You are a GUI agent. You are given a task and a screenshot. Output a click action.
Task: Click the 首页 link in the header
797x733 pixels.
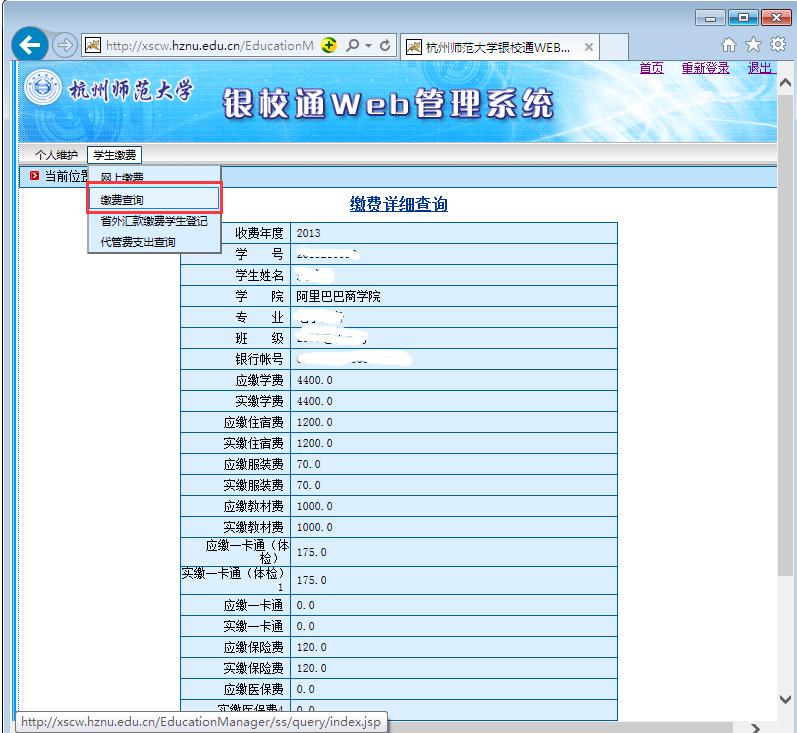[651, 68]
